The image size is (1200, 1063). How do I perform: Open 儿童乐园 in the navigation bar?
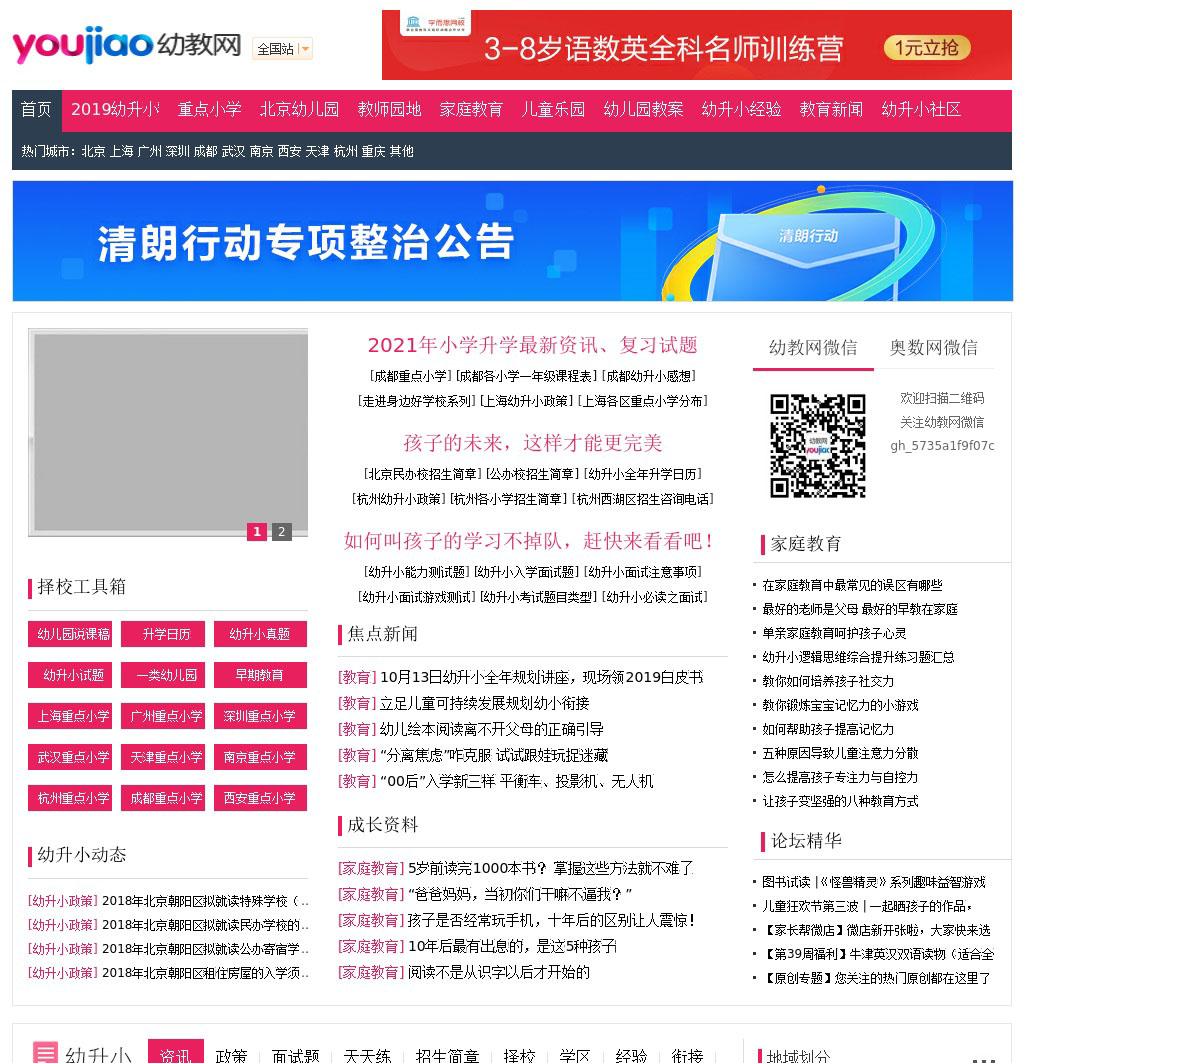(552, 110)
